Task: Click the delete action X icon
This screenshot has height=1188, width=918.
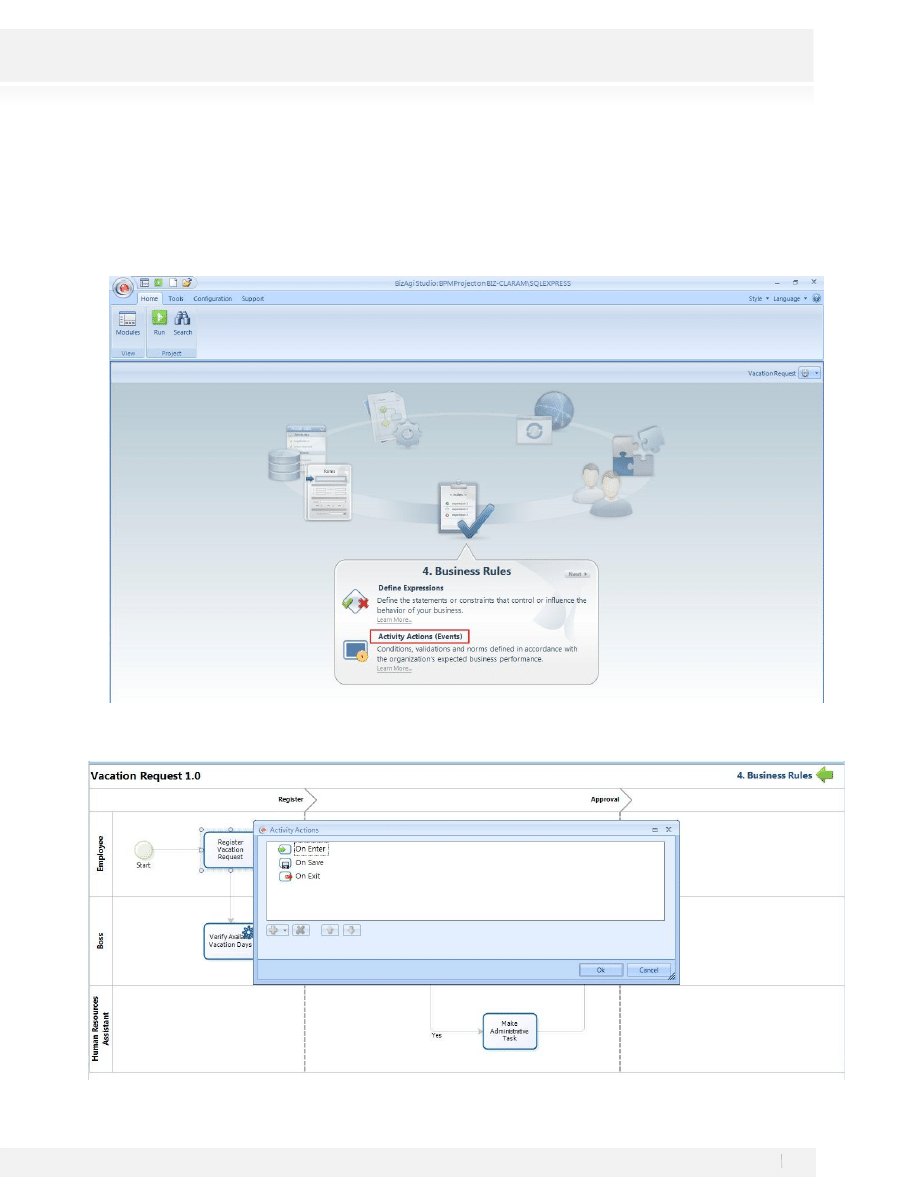Action: click(300, 930)
